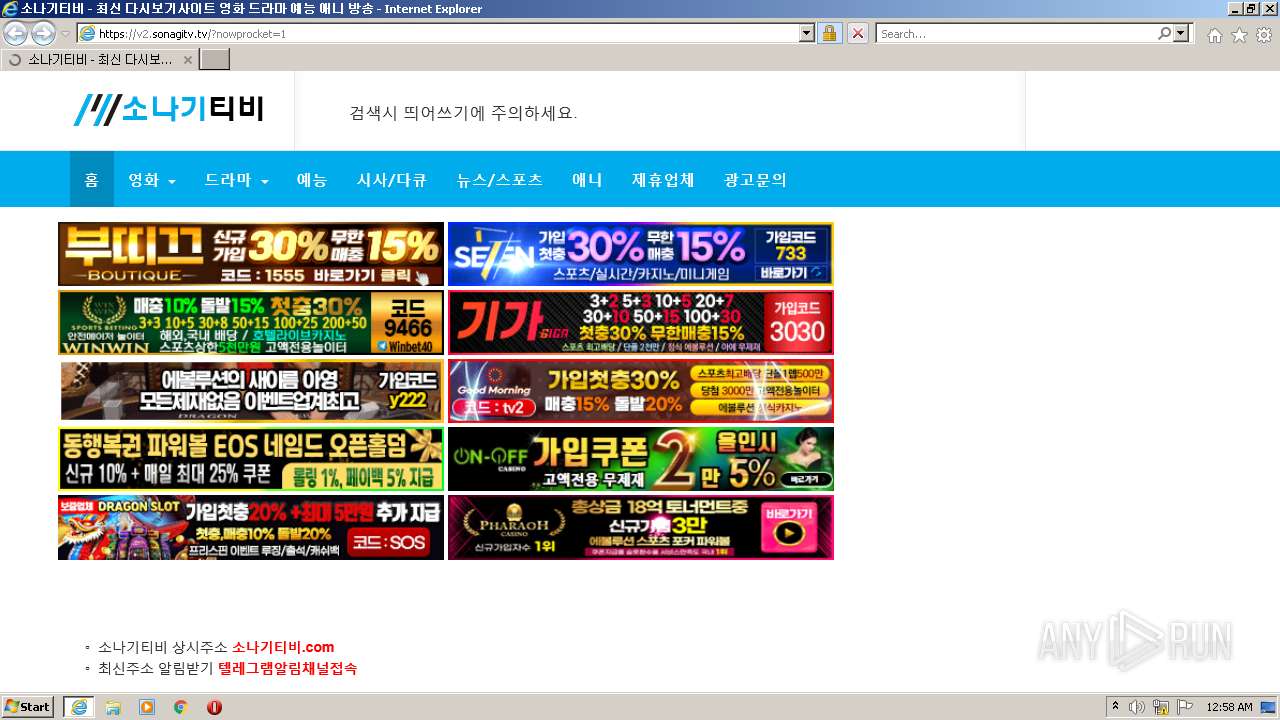Click the Search box in toolbar
Viewport: 1280px width, 720px height.
(x=1016, y=34)
